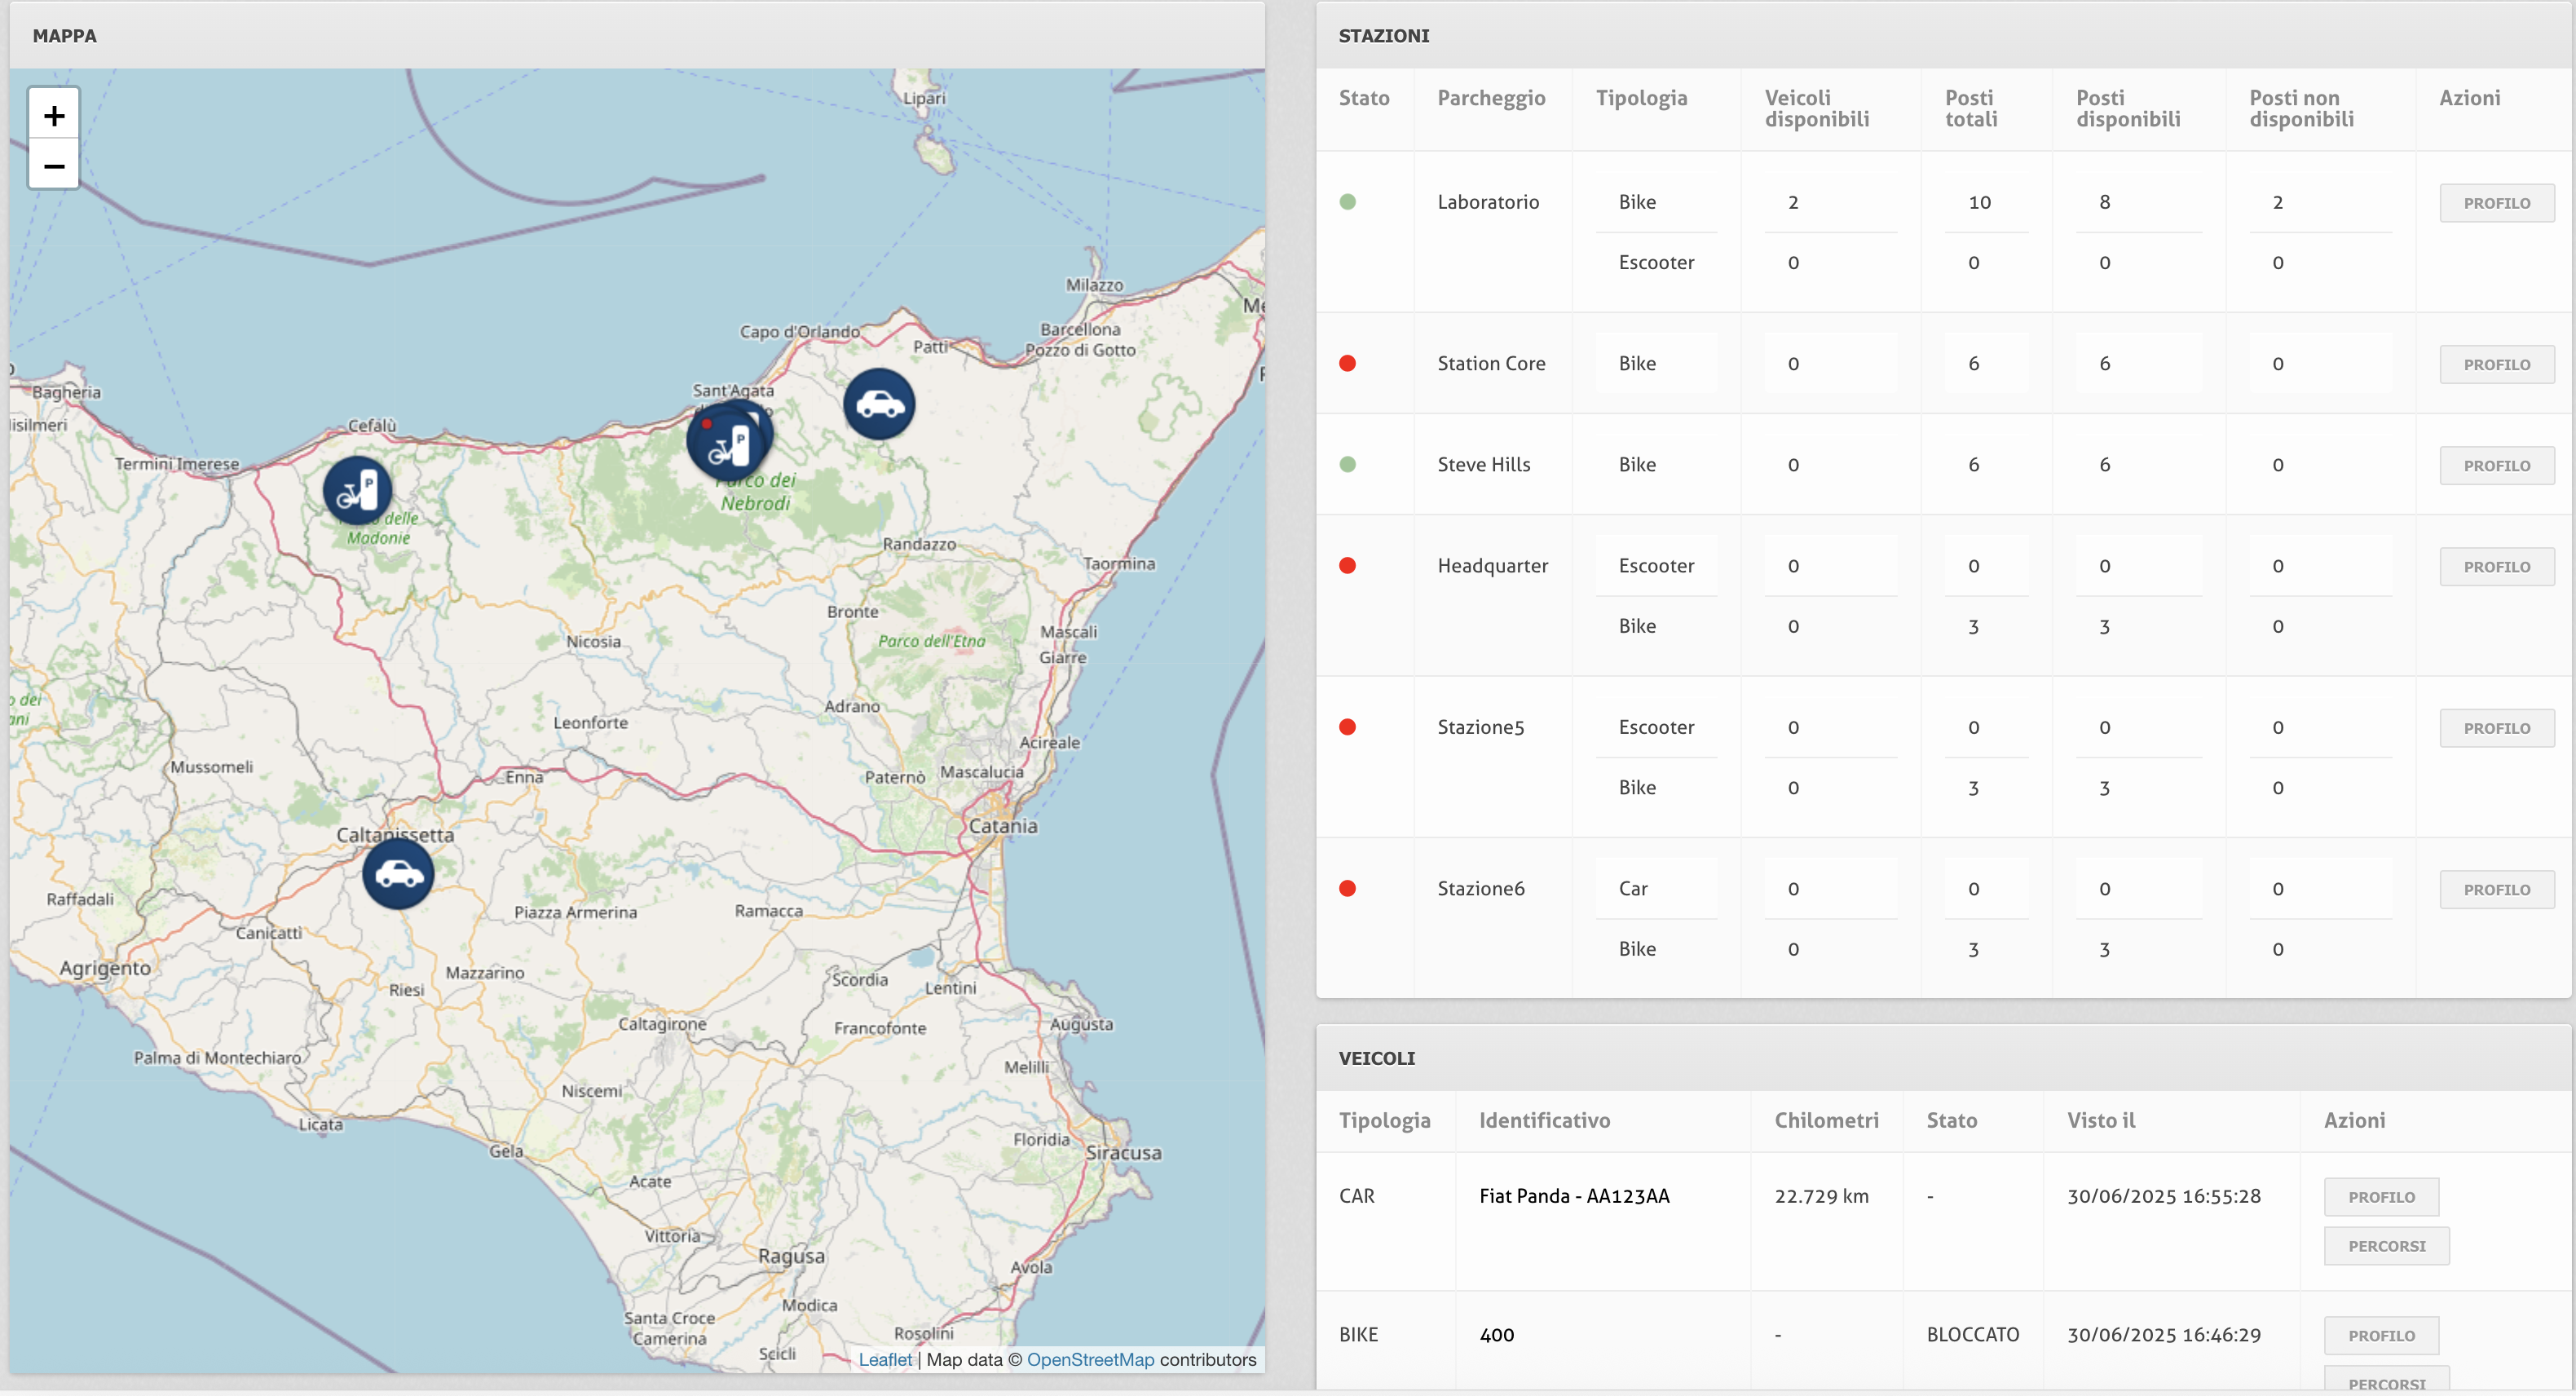2576x1396 pixels.
Task: Open the profile of bike 400
Action: 2381,1335
